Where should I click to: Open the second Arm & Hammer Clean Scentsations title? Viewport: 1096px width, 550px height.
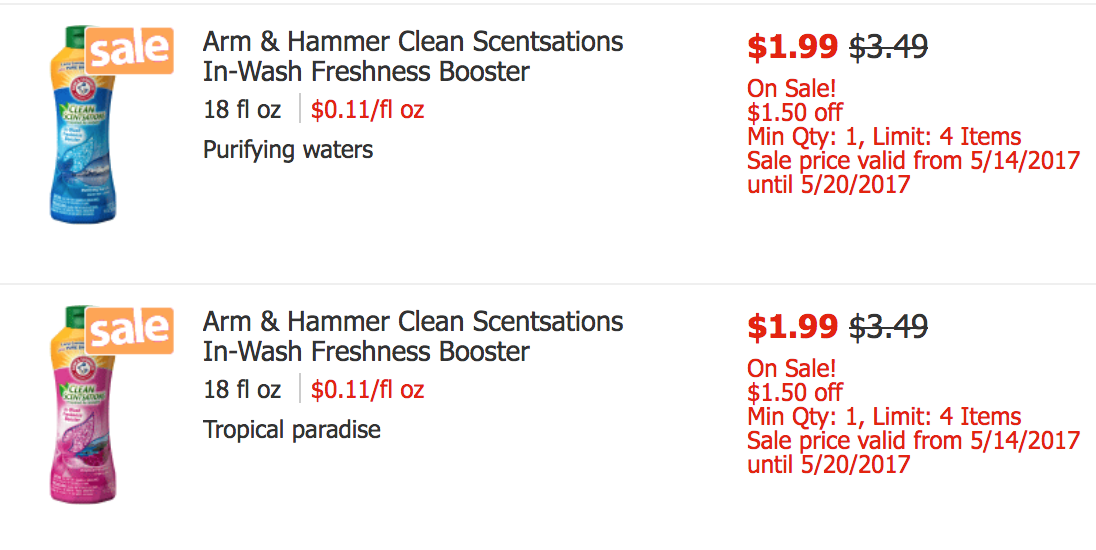point(412,336)
